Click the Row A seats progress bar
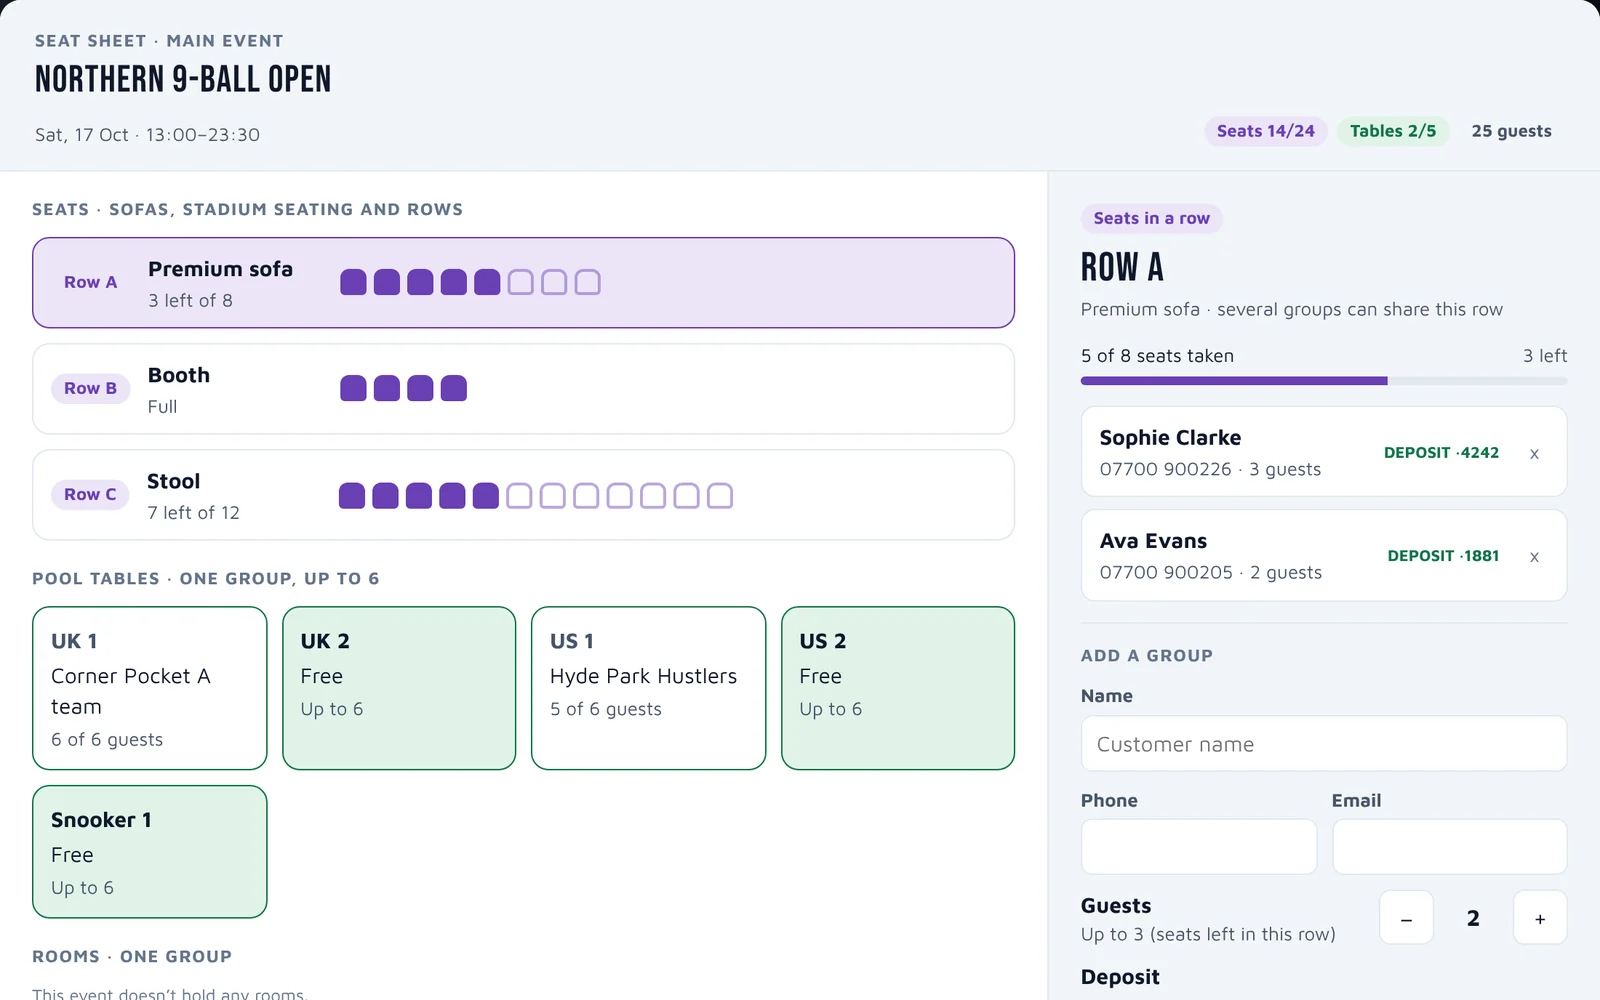This screenshot has width=1600, height=1000. [1324, 381]
